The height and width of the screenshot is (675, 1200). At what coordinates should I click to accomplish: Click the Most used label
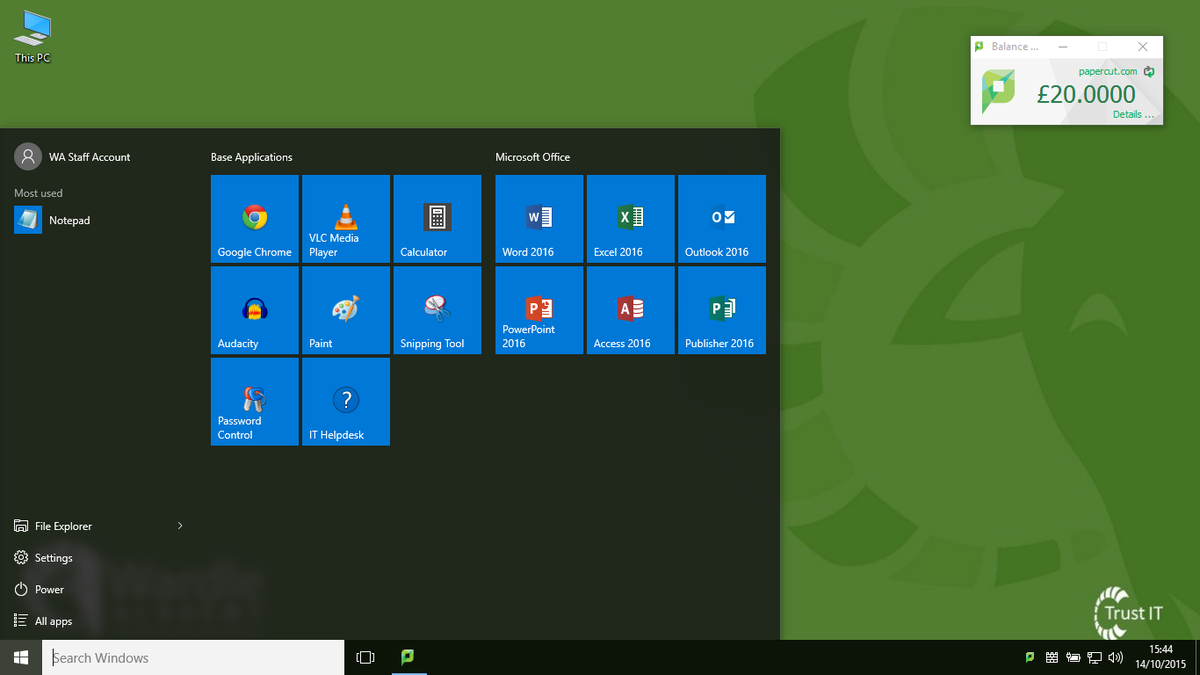pyautogui.click(x=38, y=193)
